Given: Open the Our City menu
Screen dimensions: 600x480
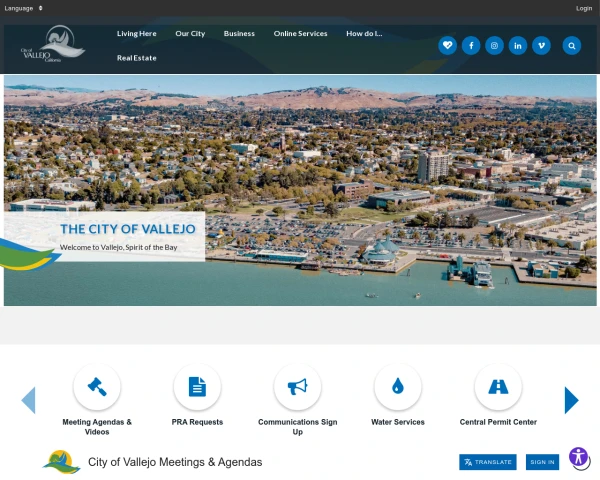Looking at the screenshot, I should 190,34.
